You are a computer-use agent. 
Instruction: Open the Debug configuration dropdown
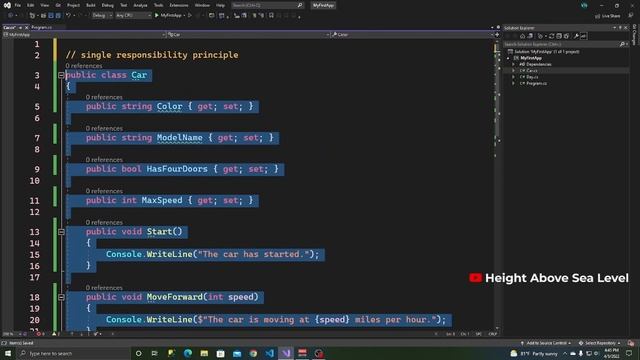102,16
